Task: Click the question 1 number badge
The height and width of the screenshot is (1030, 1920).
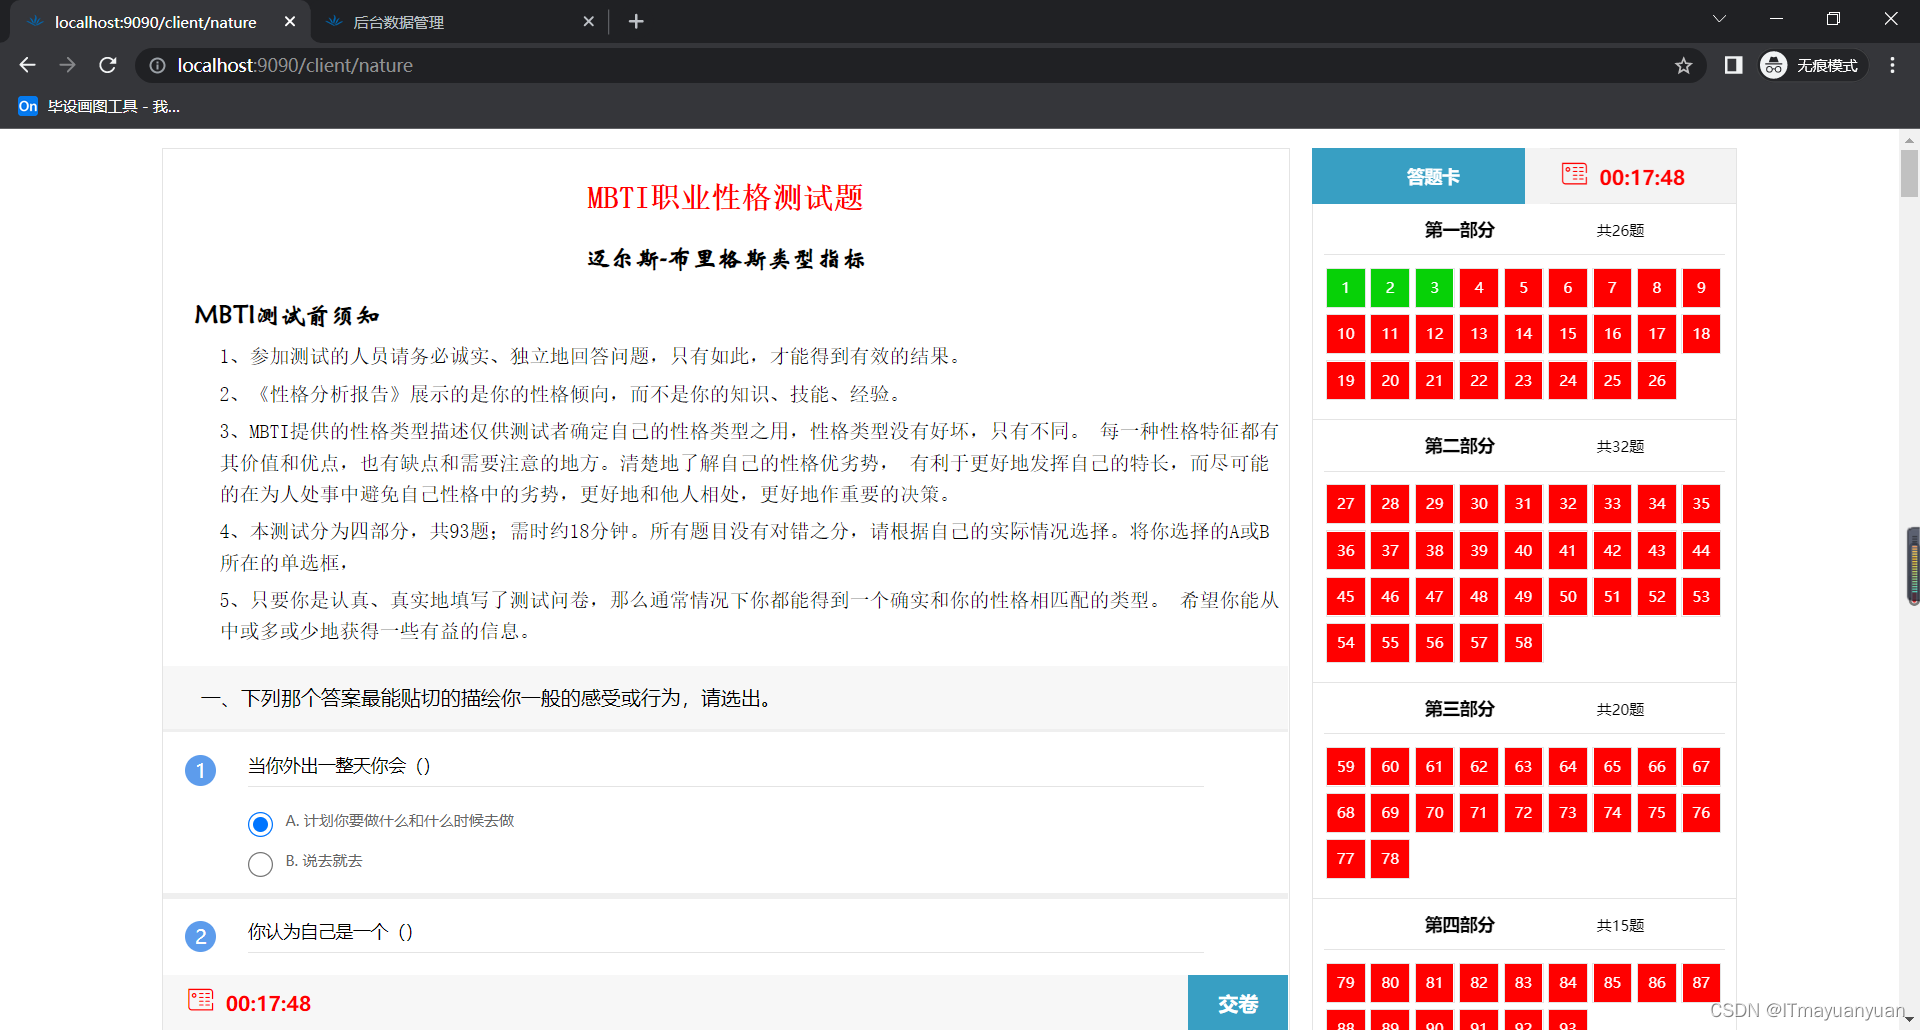Action: (201, 770)
